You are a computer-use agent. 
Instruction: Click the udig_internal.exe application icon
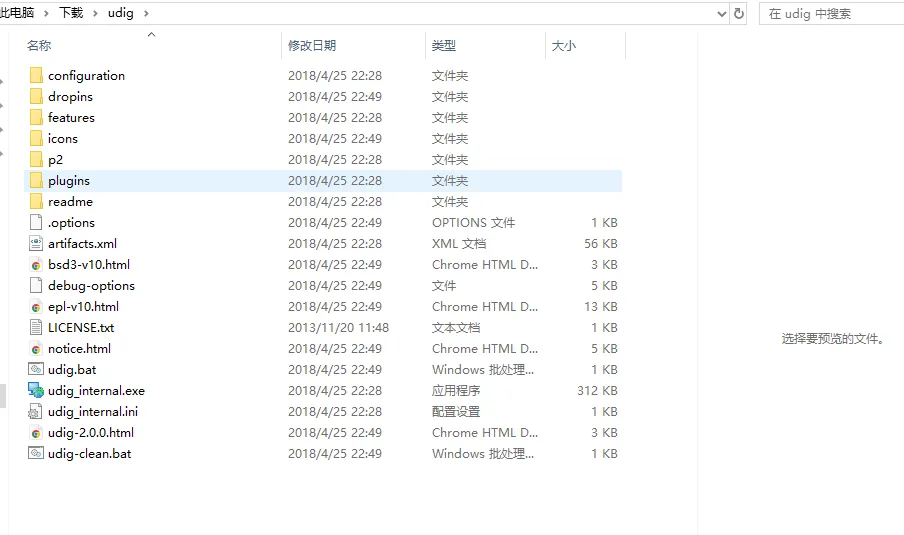coord(36,390)
